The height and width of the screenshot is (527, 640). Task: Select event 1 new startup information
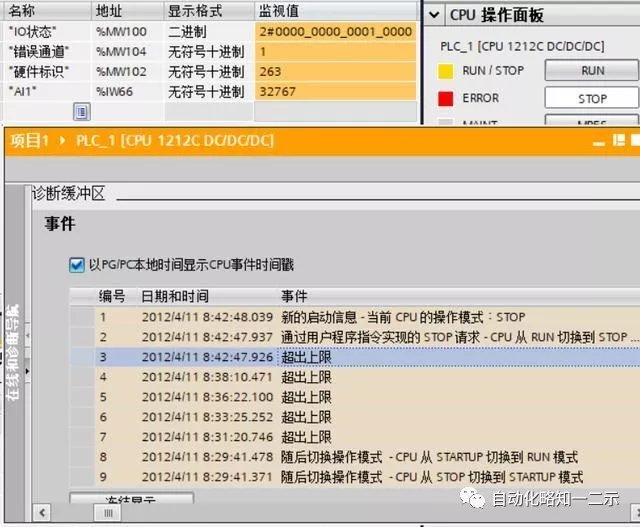pyautogui.click(x=350, y=317)
